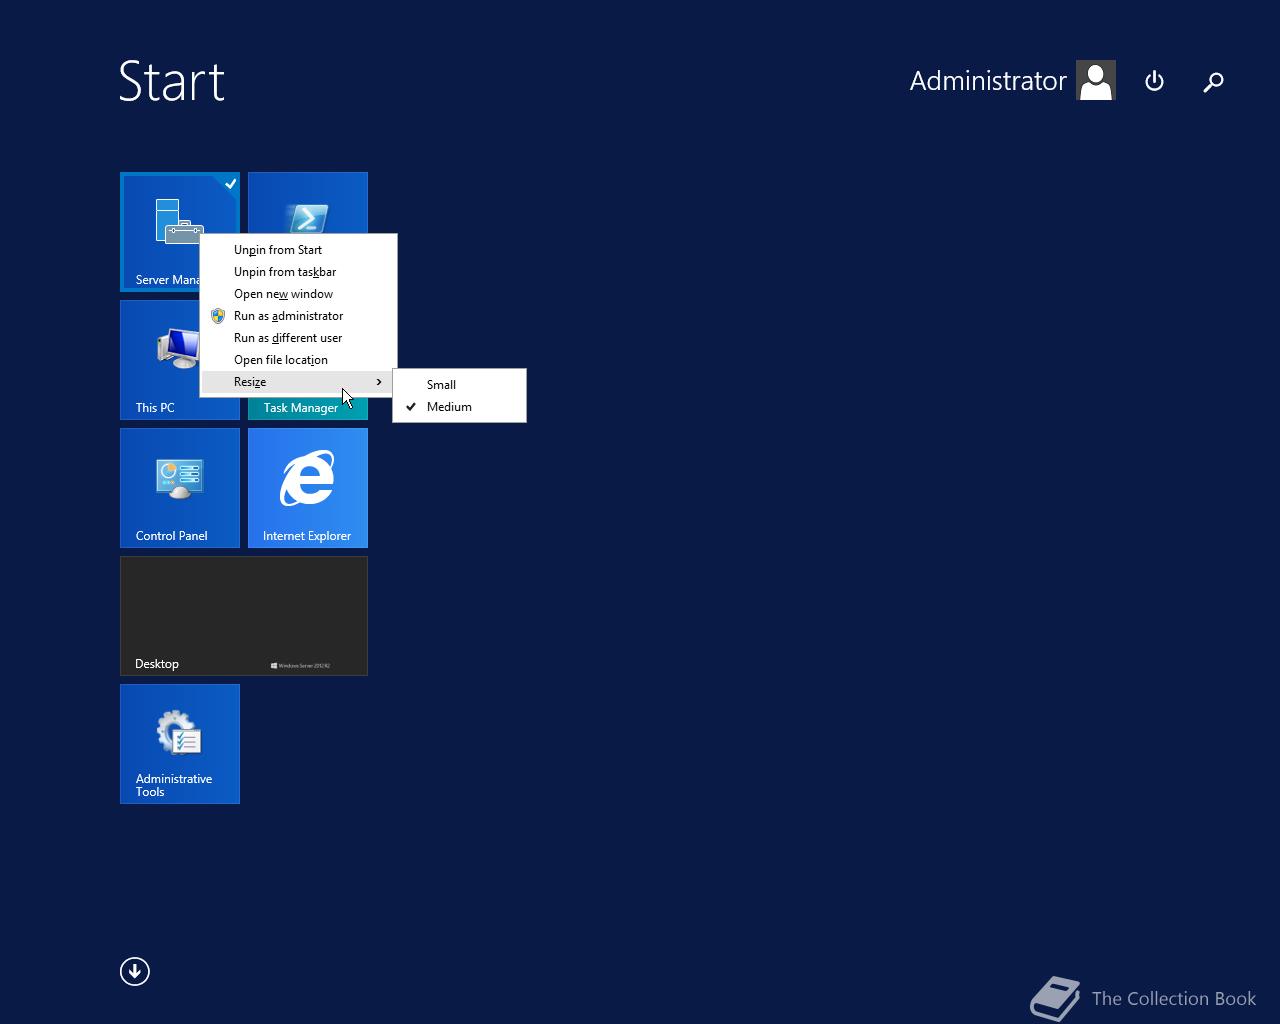Set tile size to Small
This screenshot has height=1024, width=1280.
(459, 385)
